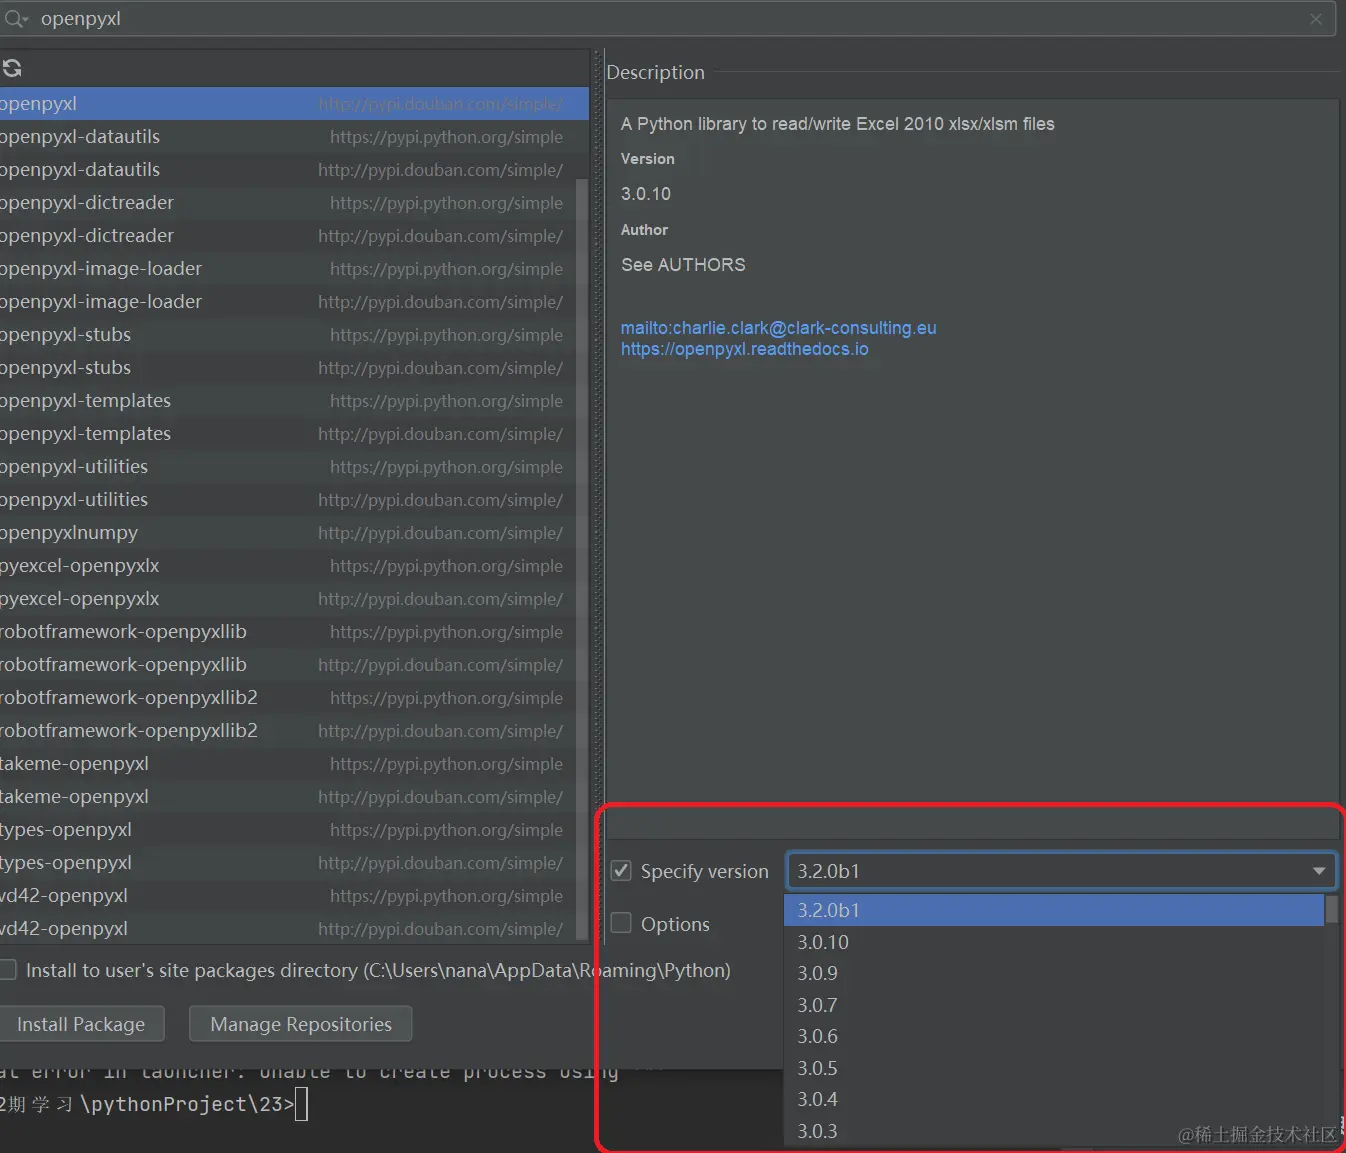Click the refresh packages icon
The width and height of the screenshot is (1346, 1153).
(x=12, y=68)
